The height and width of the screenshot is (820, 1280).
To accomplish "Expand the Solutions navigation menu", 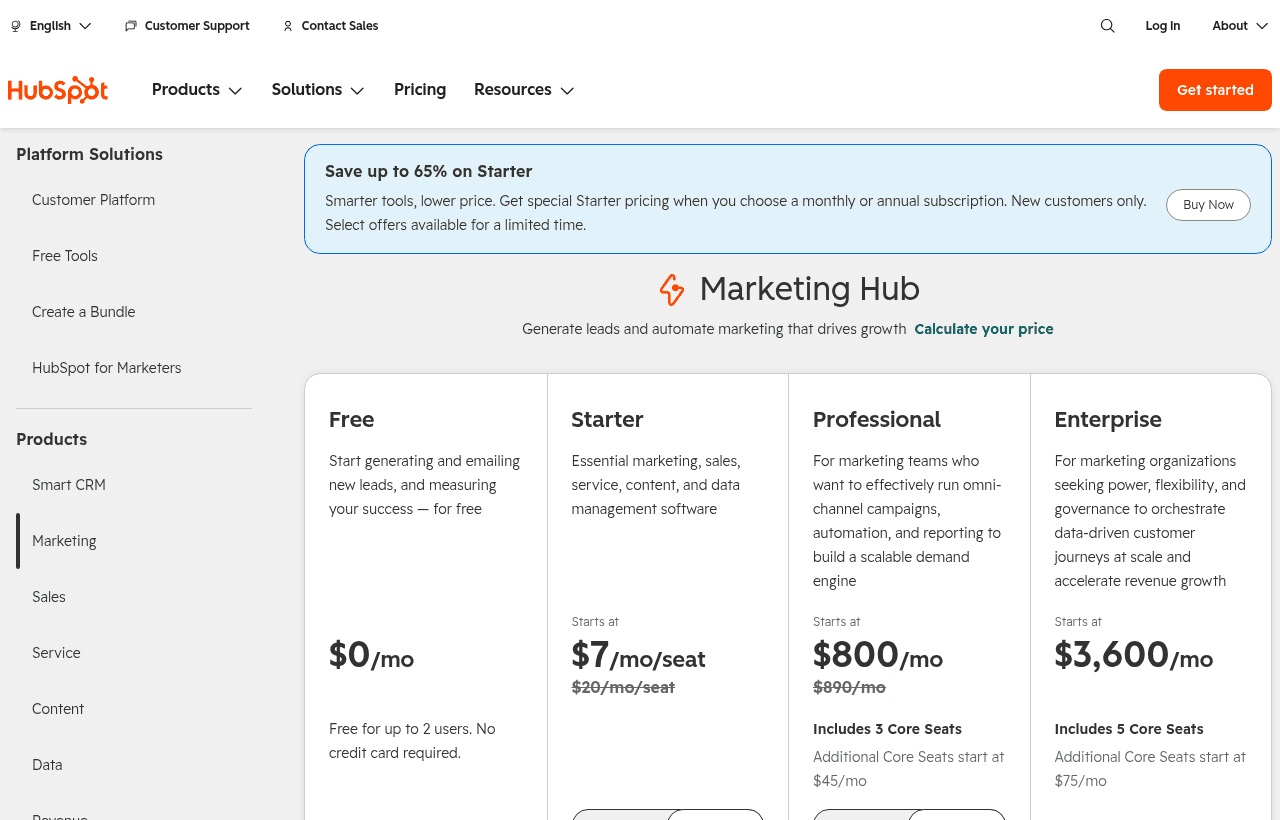I will (x=318, y=90).
